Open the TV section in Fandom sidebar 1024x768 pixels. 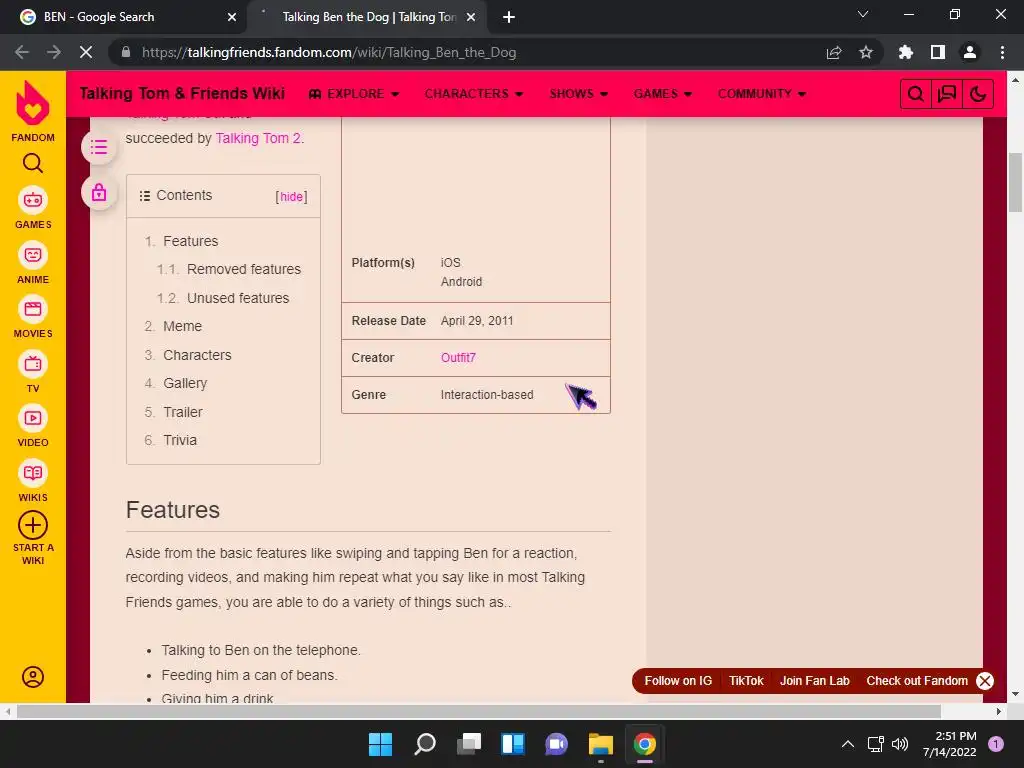coord(33,372)
